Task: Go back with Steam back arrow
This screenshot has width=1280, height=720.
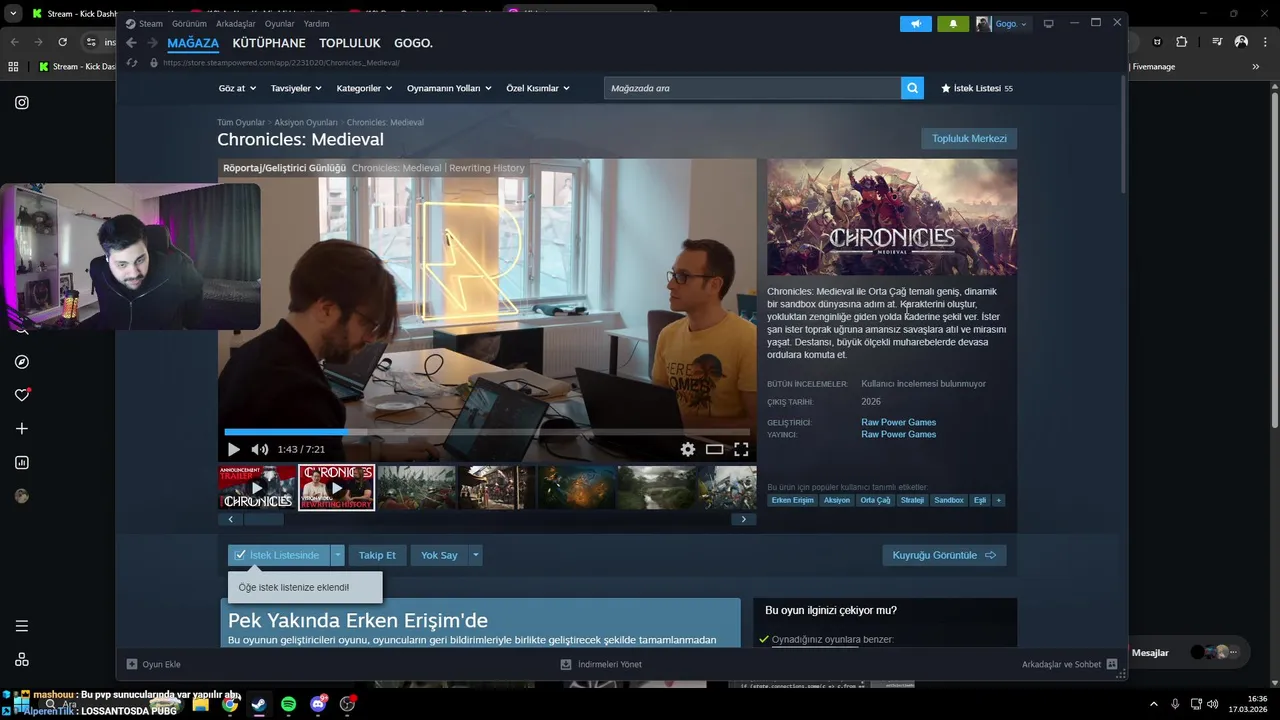Action: (x=131, y=43)
